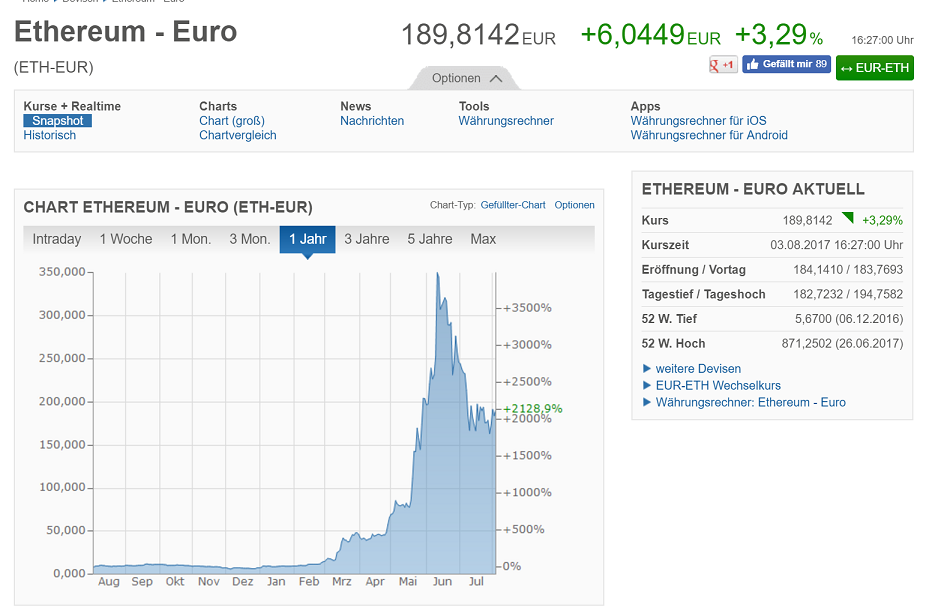
Task: Switch chart to 1 Woche tab
Action: click(x=126, y=239)
